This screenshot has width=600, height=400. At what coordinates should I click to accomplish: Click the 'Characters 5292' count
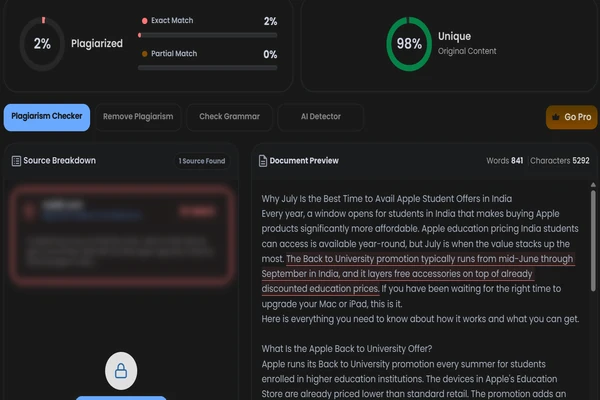coord(559,161)
